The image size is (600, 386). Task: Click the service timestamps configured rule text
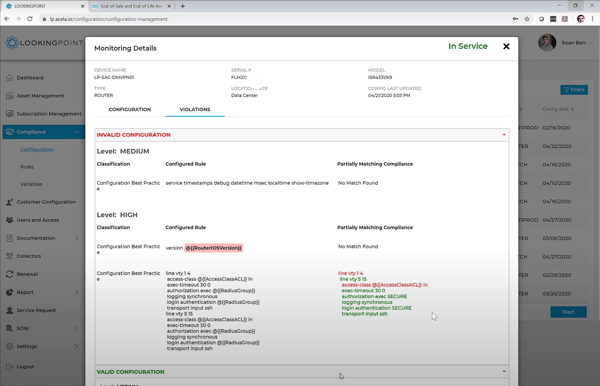click(247, 183)
